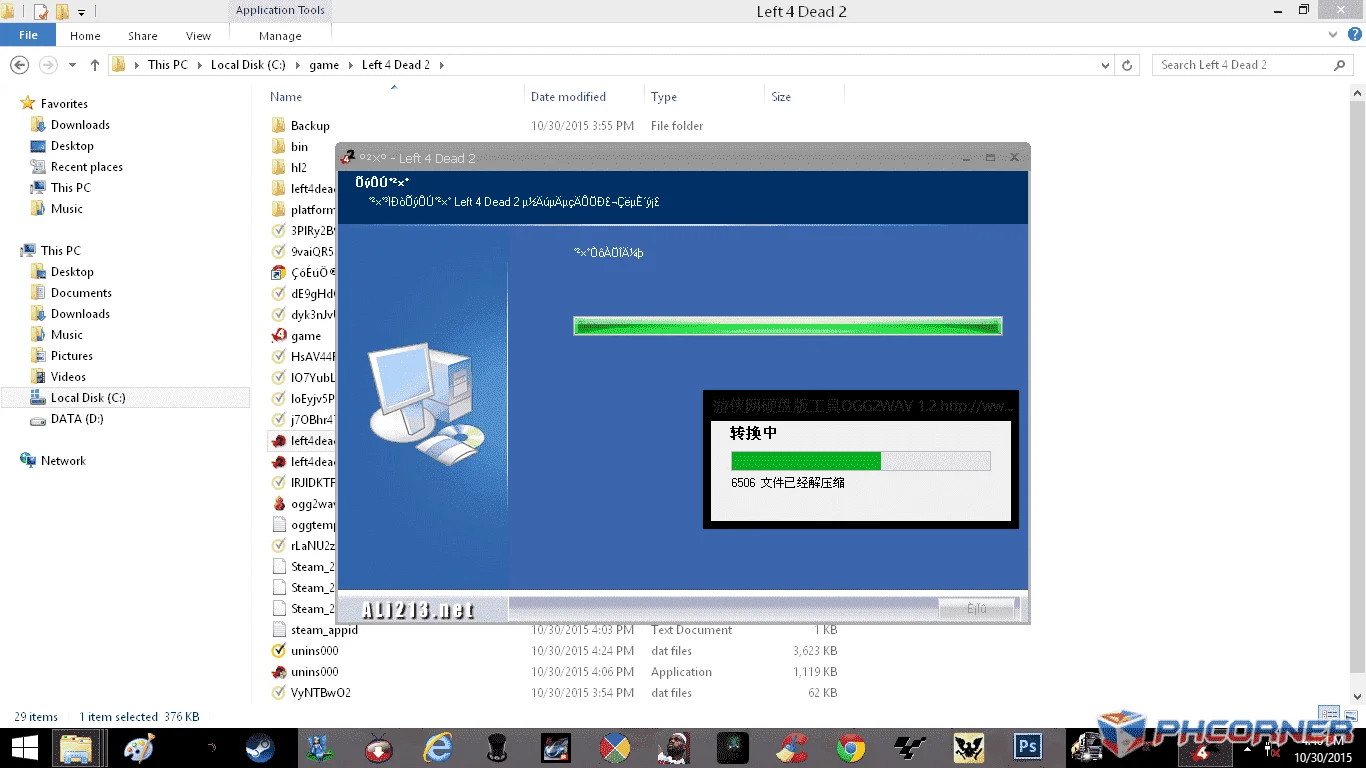Switch to the Home ribbon tab

pyautogui.click(x=85, y=36)
